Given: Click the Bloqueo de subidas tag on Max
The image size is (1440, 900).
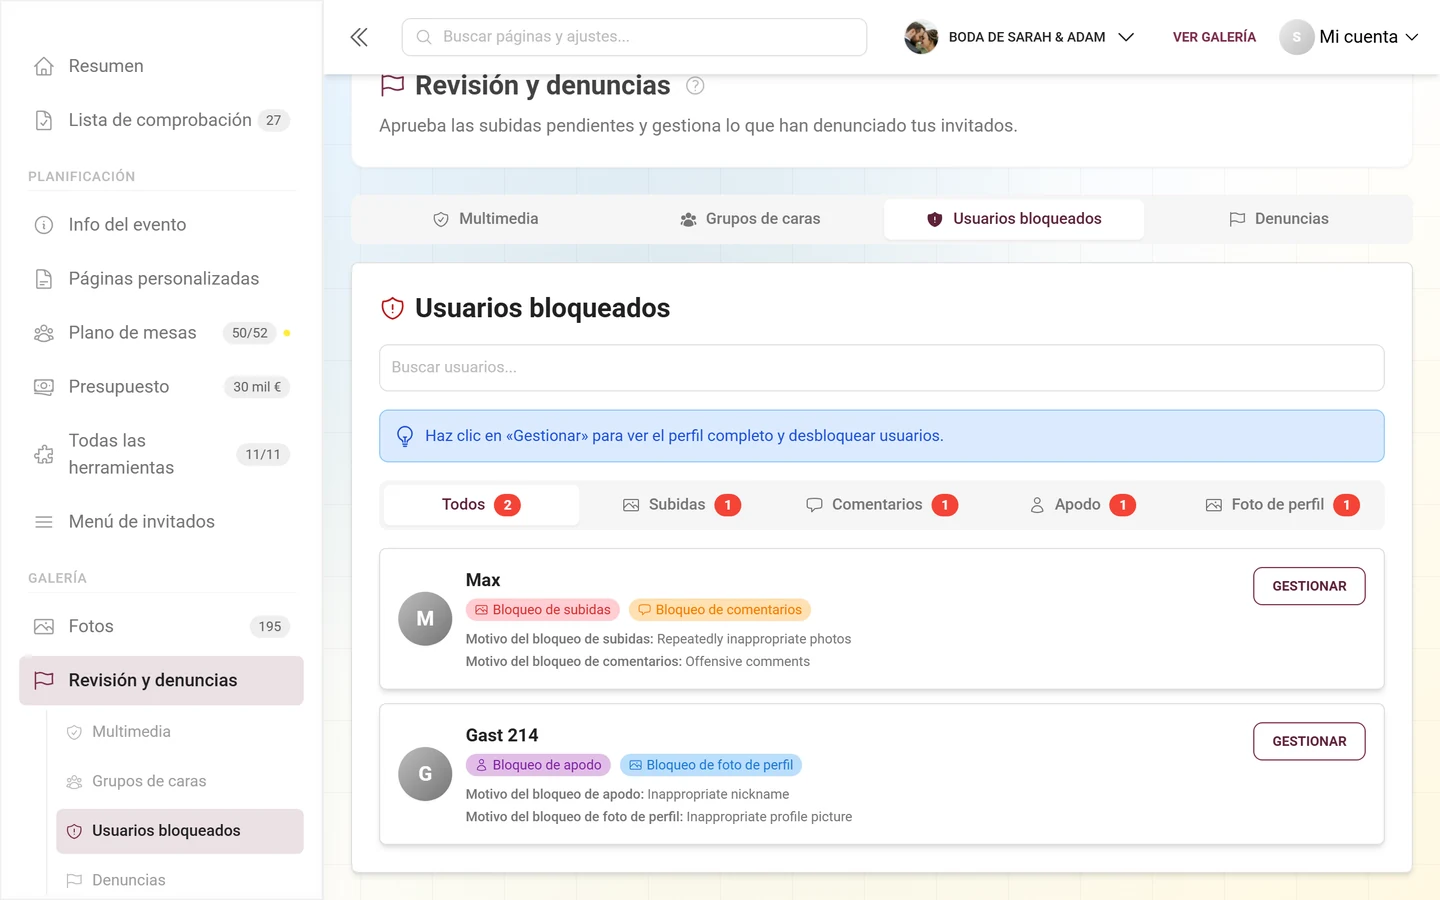Looking at the screenshot, I should pos(543,610).
